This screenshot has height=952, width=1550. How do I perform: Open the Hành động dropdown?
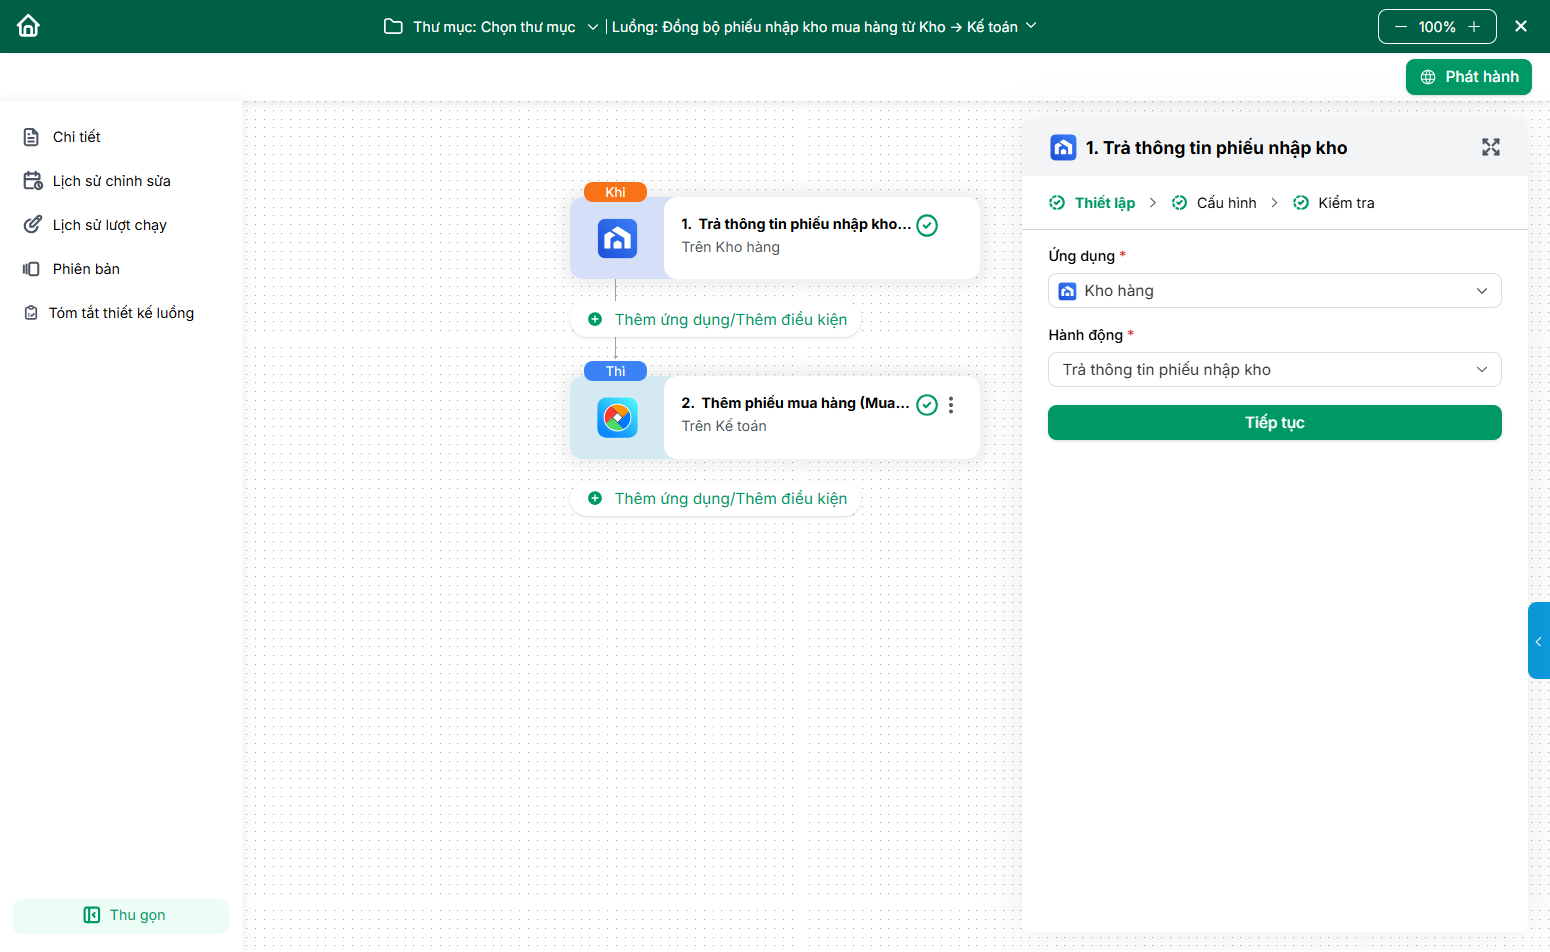(1274, 370)
